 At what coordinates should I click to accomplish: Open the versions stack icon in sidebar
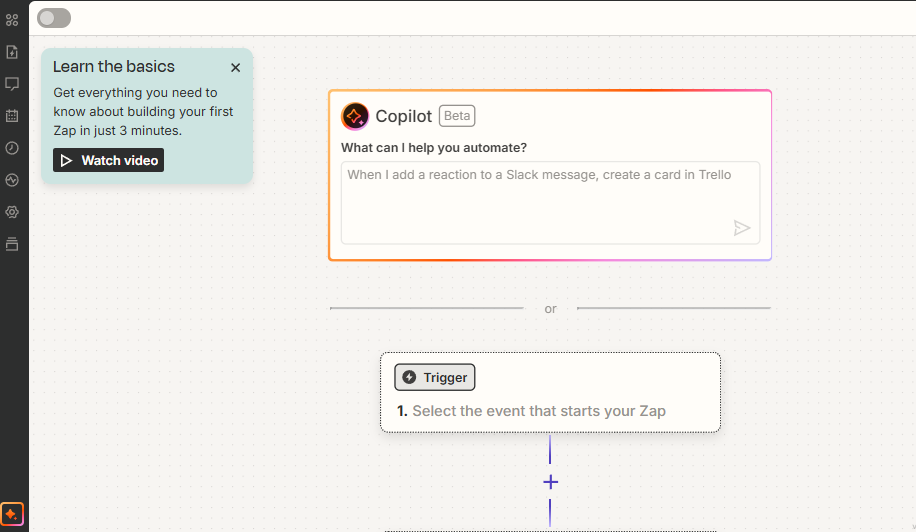[x=12, y=244]
